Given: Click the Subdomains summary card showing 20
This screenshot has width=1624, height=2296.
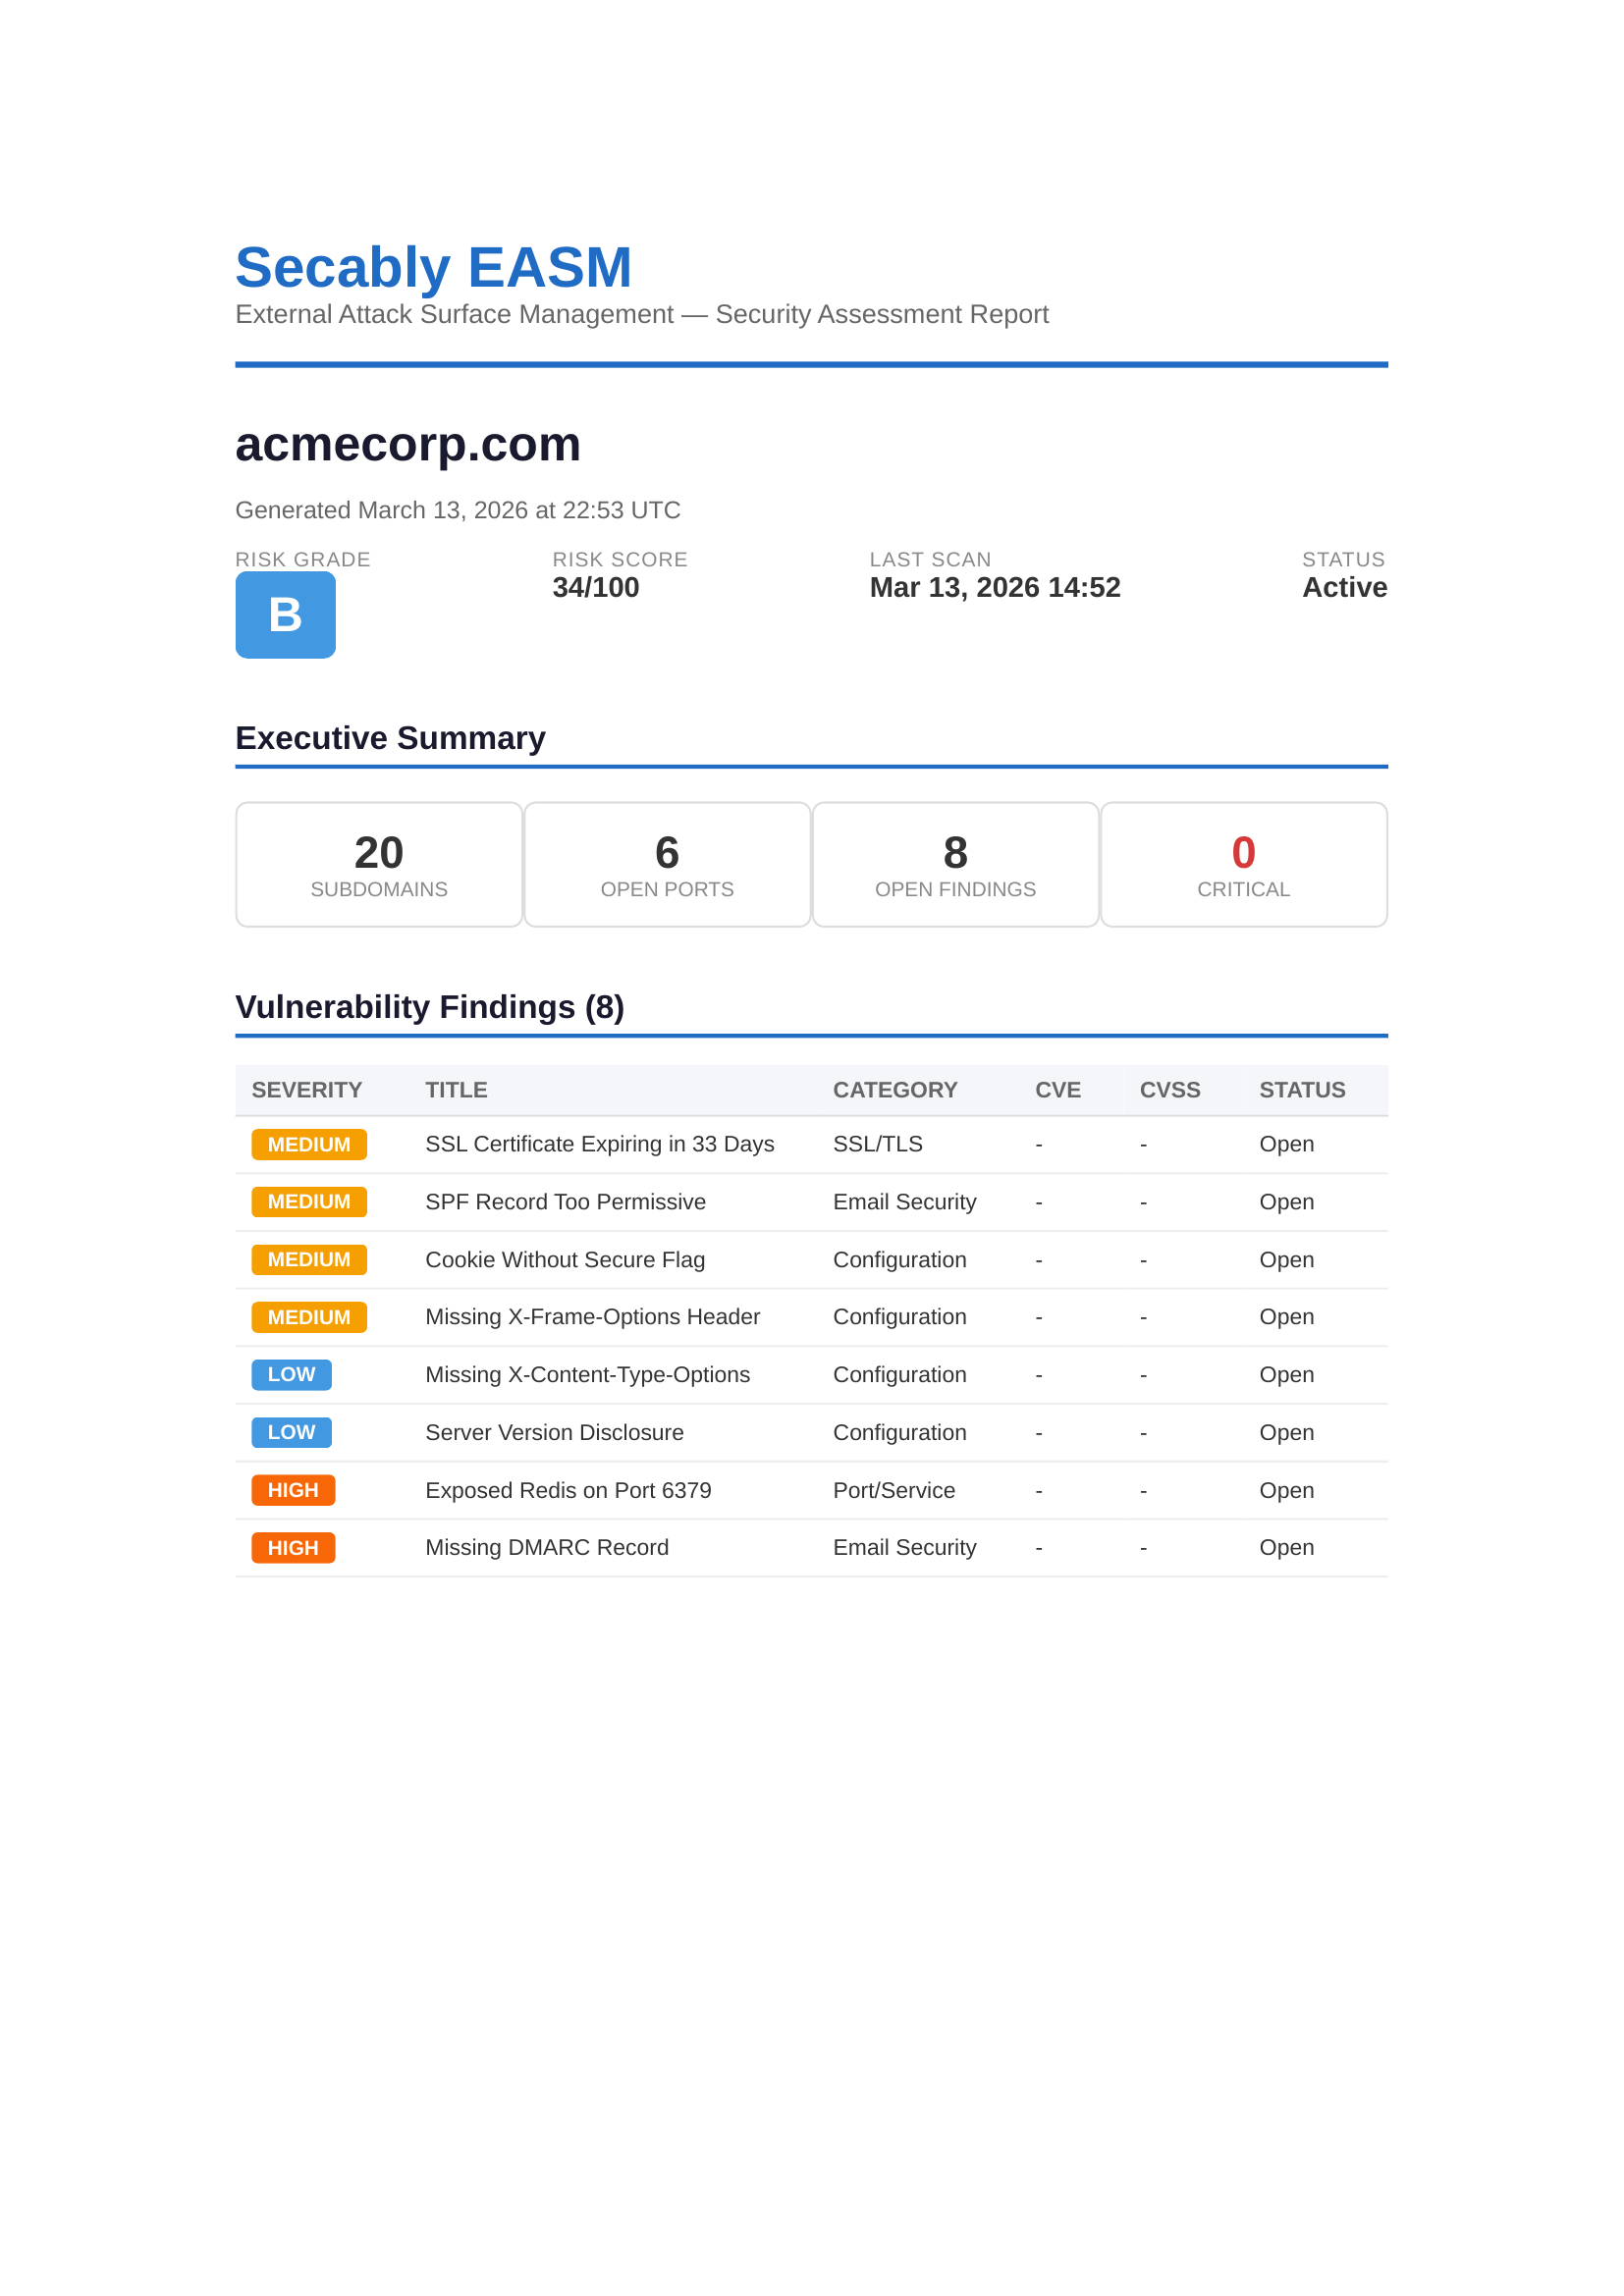Looking at the screenshot, I should pyautogui.click(x=379, y=863).
